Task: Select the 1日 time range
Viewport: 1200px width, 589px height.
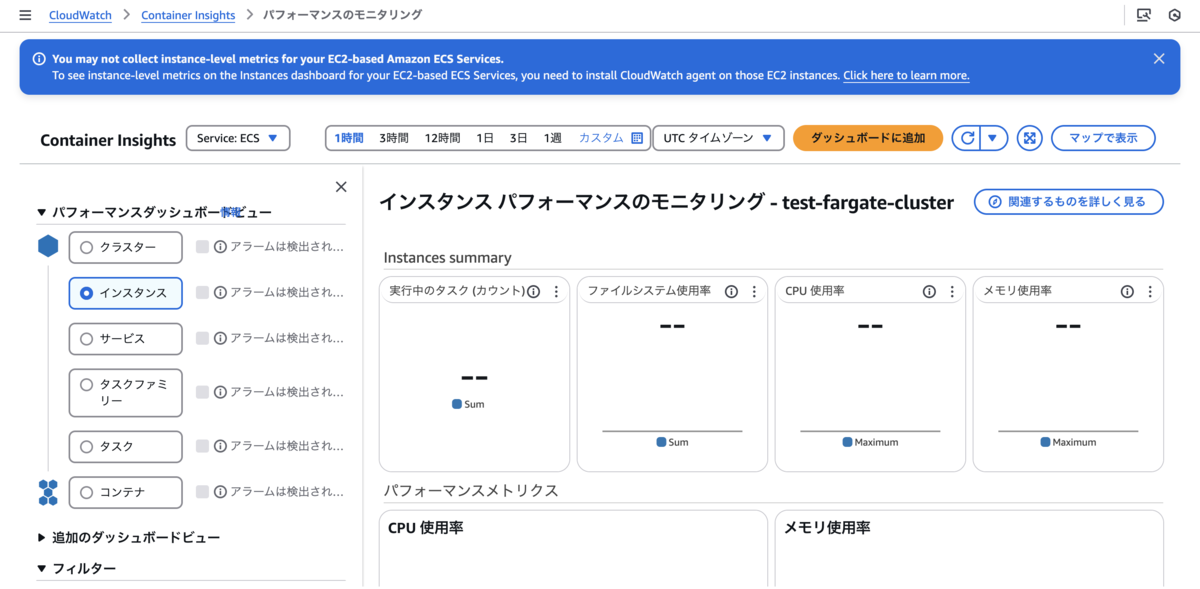Action: coord(485,138)
